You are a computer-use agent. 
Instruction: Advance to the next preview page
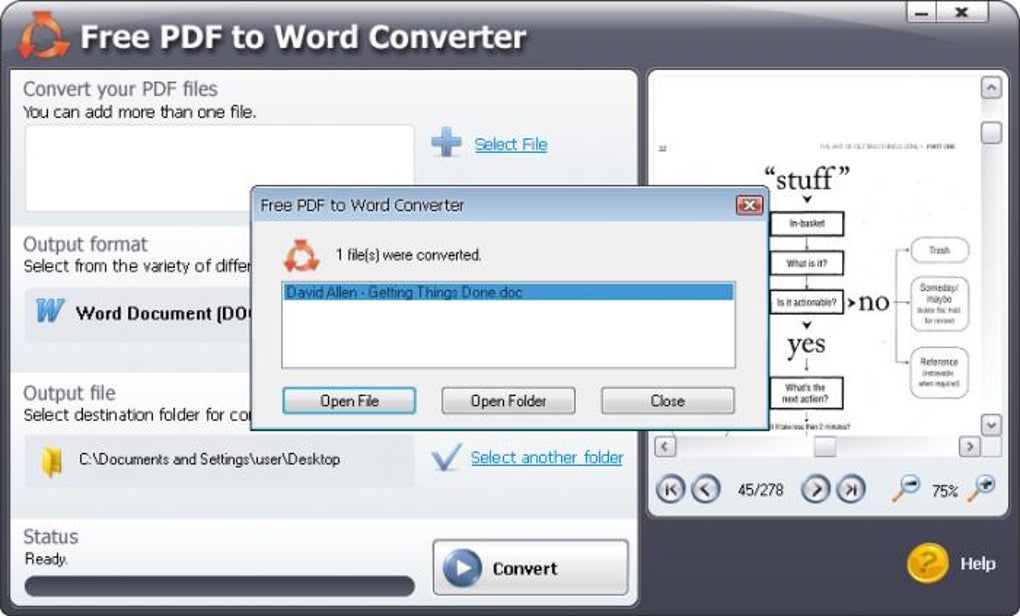pos(818,490)
